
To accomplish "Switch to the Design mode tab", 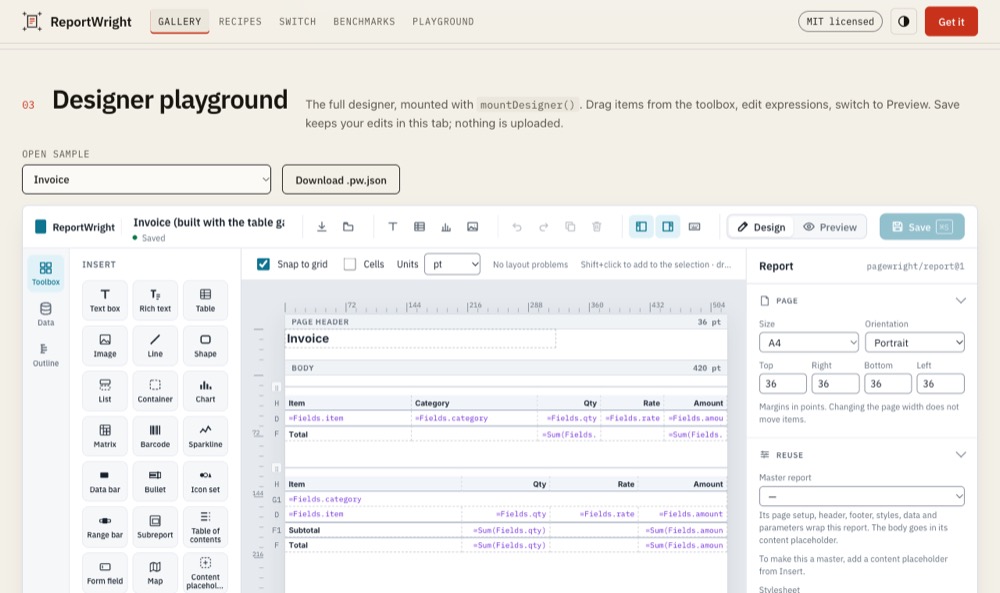I will (761, 227).
